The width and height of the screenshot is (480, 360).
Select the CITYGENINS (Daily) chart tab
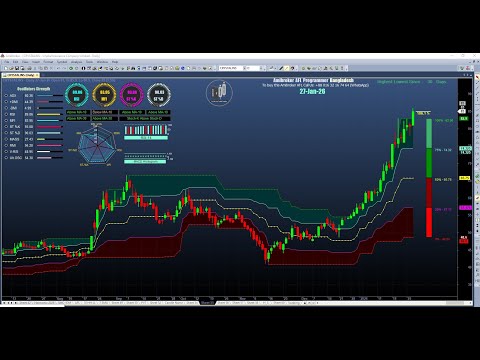[19, 75]
